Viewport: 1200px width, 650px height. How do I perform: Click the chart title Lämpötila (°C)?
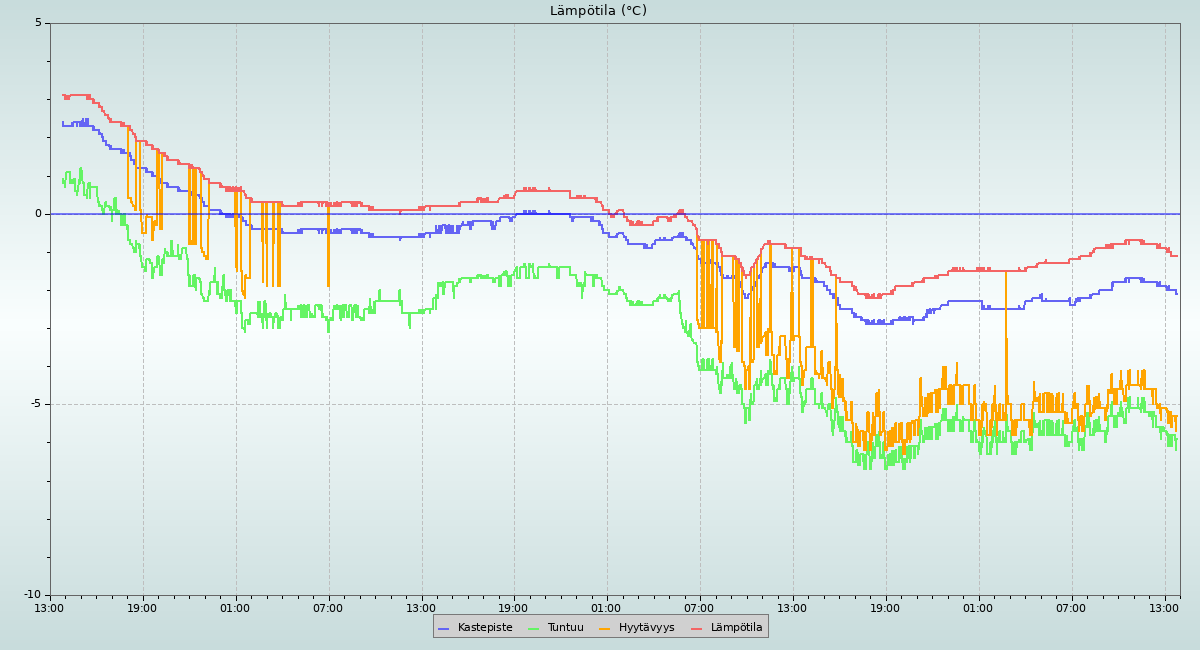[x=598, y=11]
